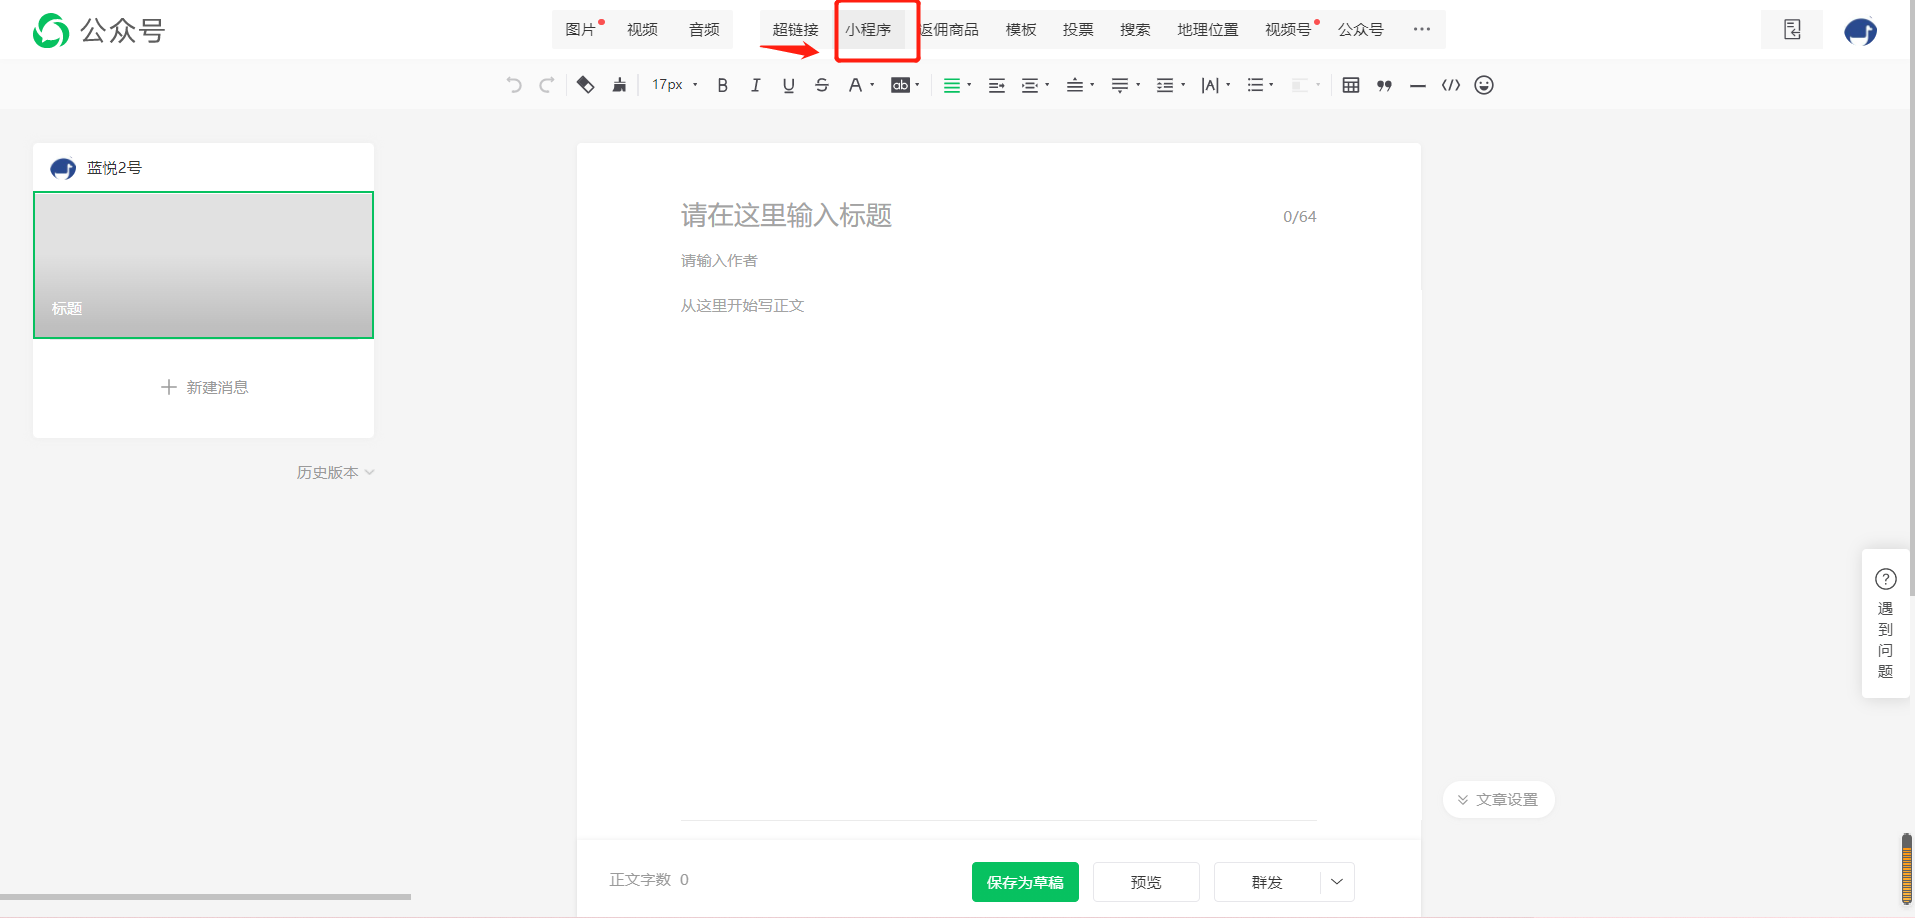This screenshot has height=918, width=1915.
Task: Click the redo arrow icon
Action: [547, 85]
